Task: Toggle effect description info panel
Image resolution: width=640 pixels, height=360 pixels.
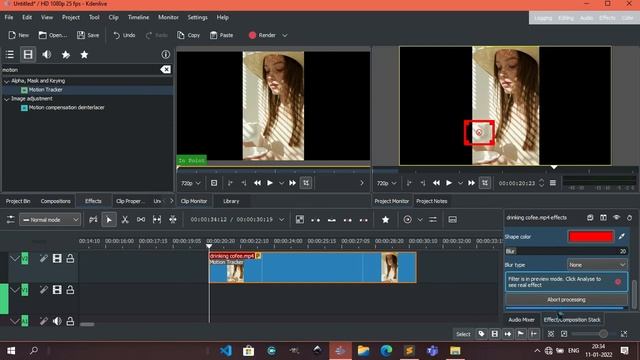Action: [x=165, y=54]
